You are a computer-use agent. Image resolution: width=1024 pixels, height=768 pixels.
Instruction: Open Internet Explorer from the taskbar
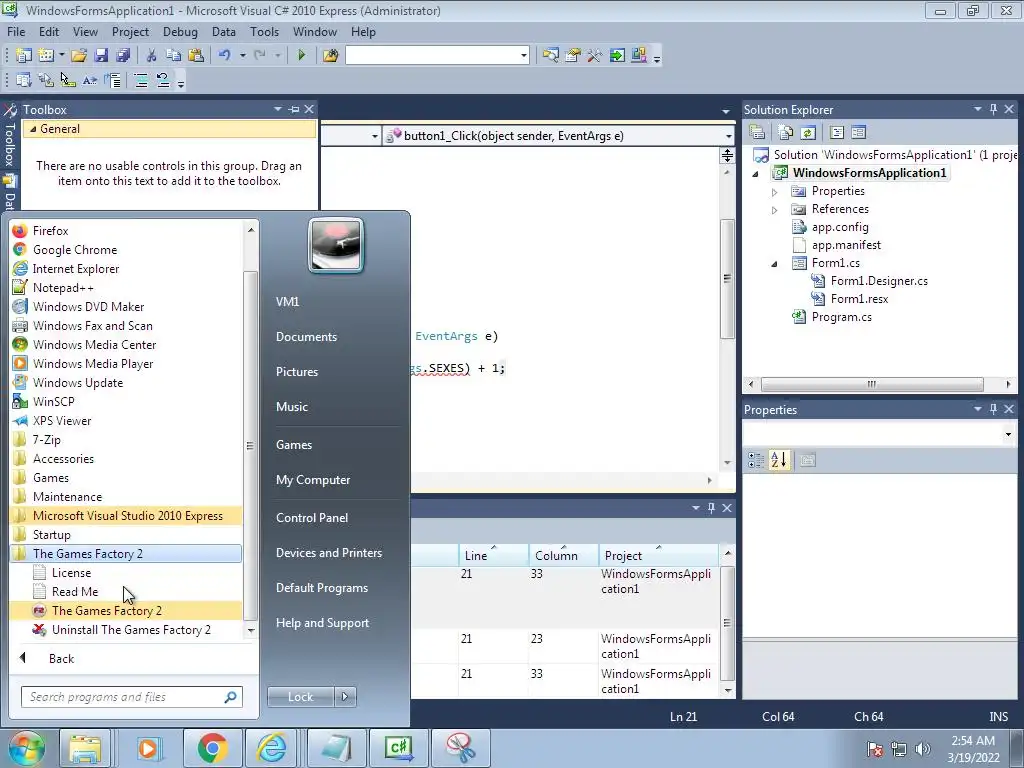click(272, 748)
